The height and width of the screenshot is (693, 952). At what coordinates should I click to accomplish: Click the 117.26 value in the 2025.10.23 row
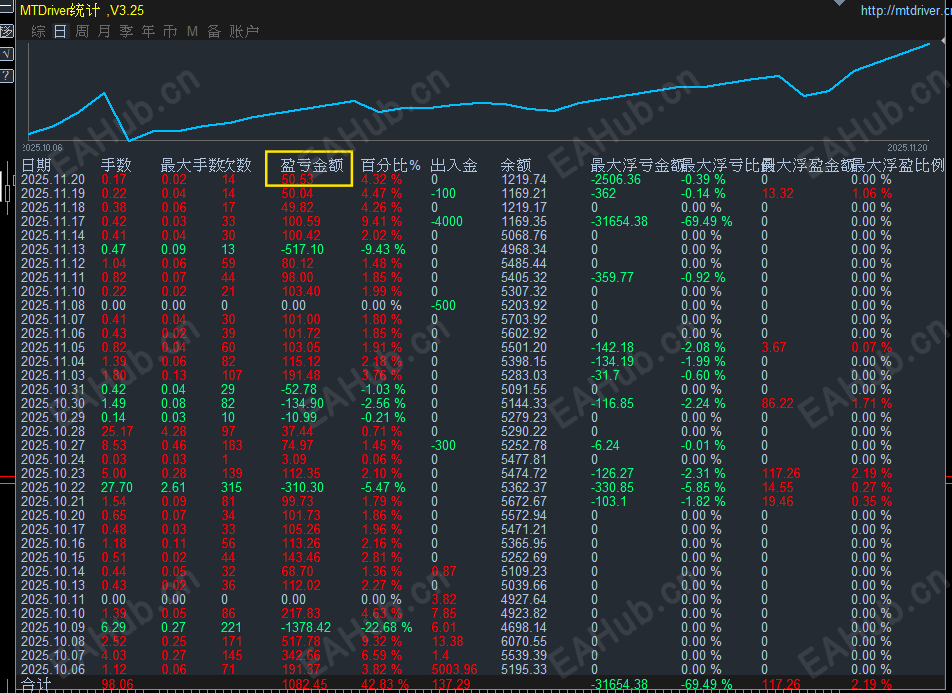(781, 473)
